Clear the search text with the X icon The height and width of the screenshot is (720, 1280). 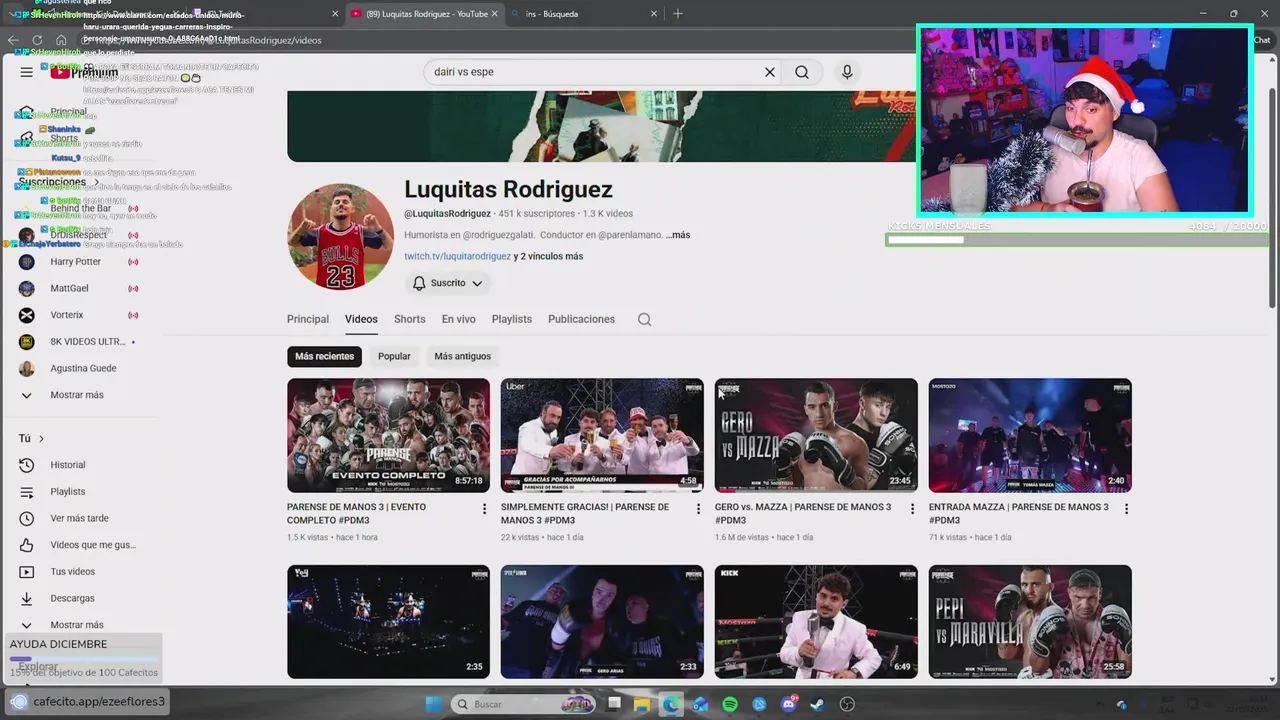click(770, 72)
